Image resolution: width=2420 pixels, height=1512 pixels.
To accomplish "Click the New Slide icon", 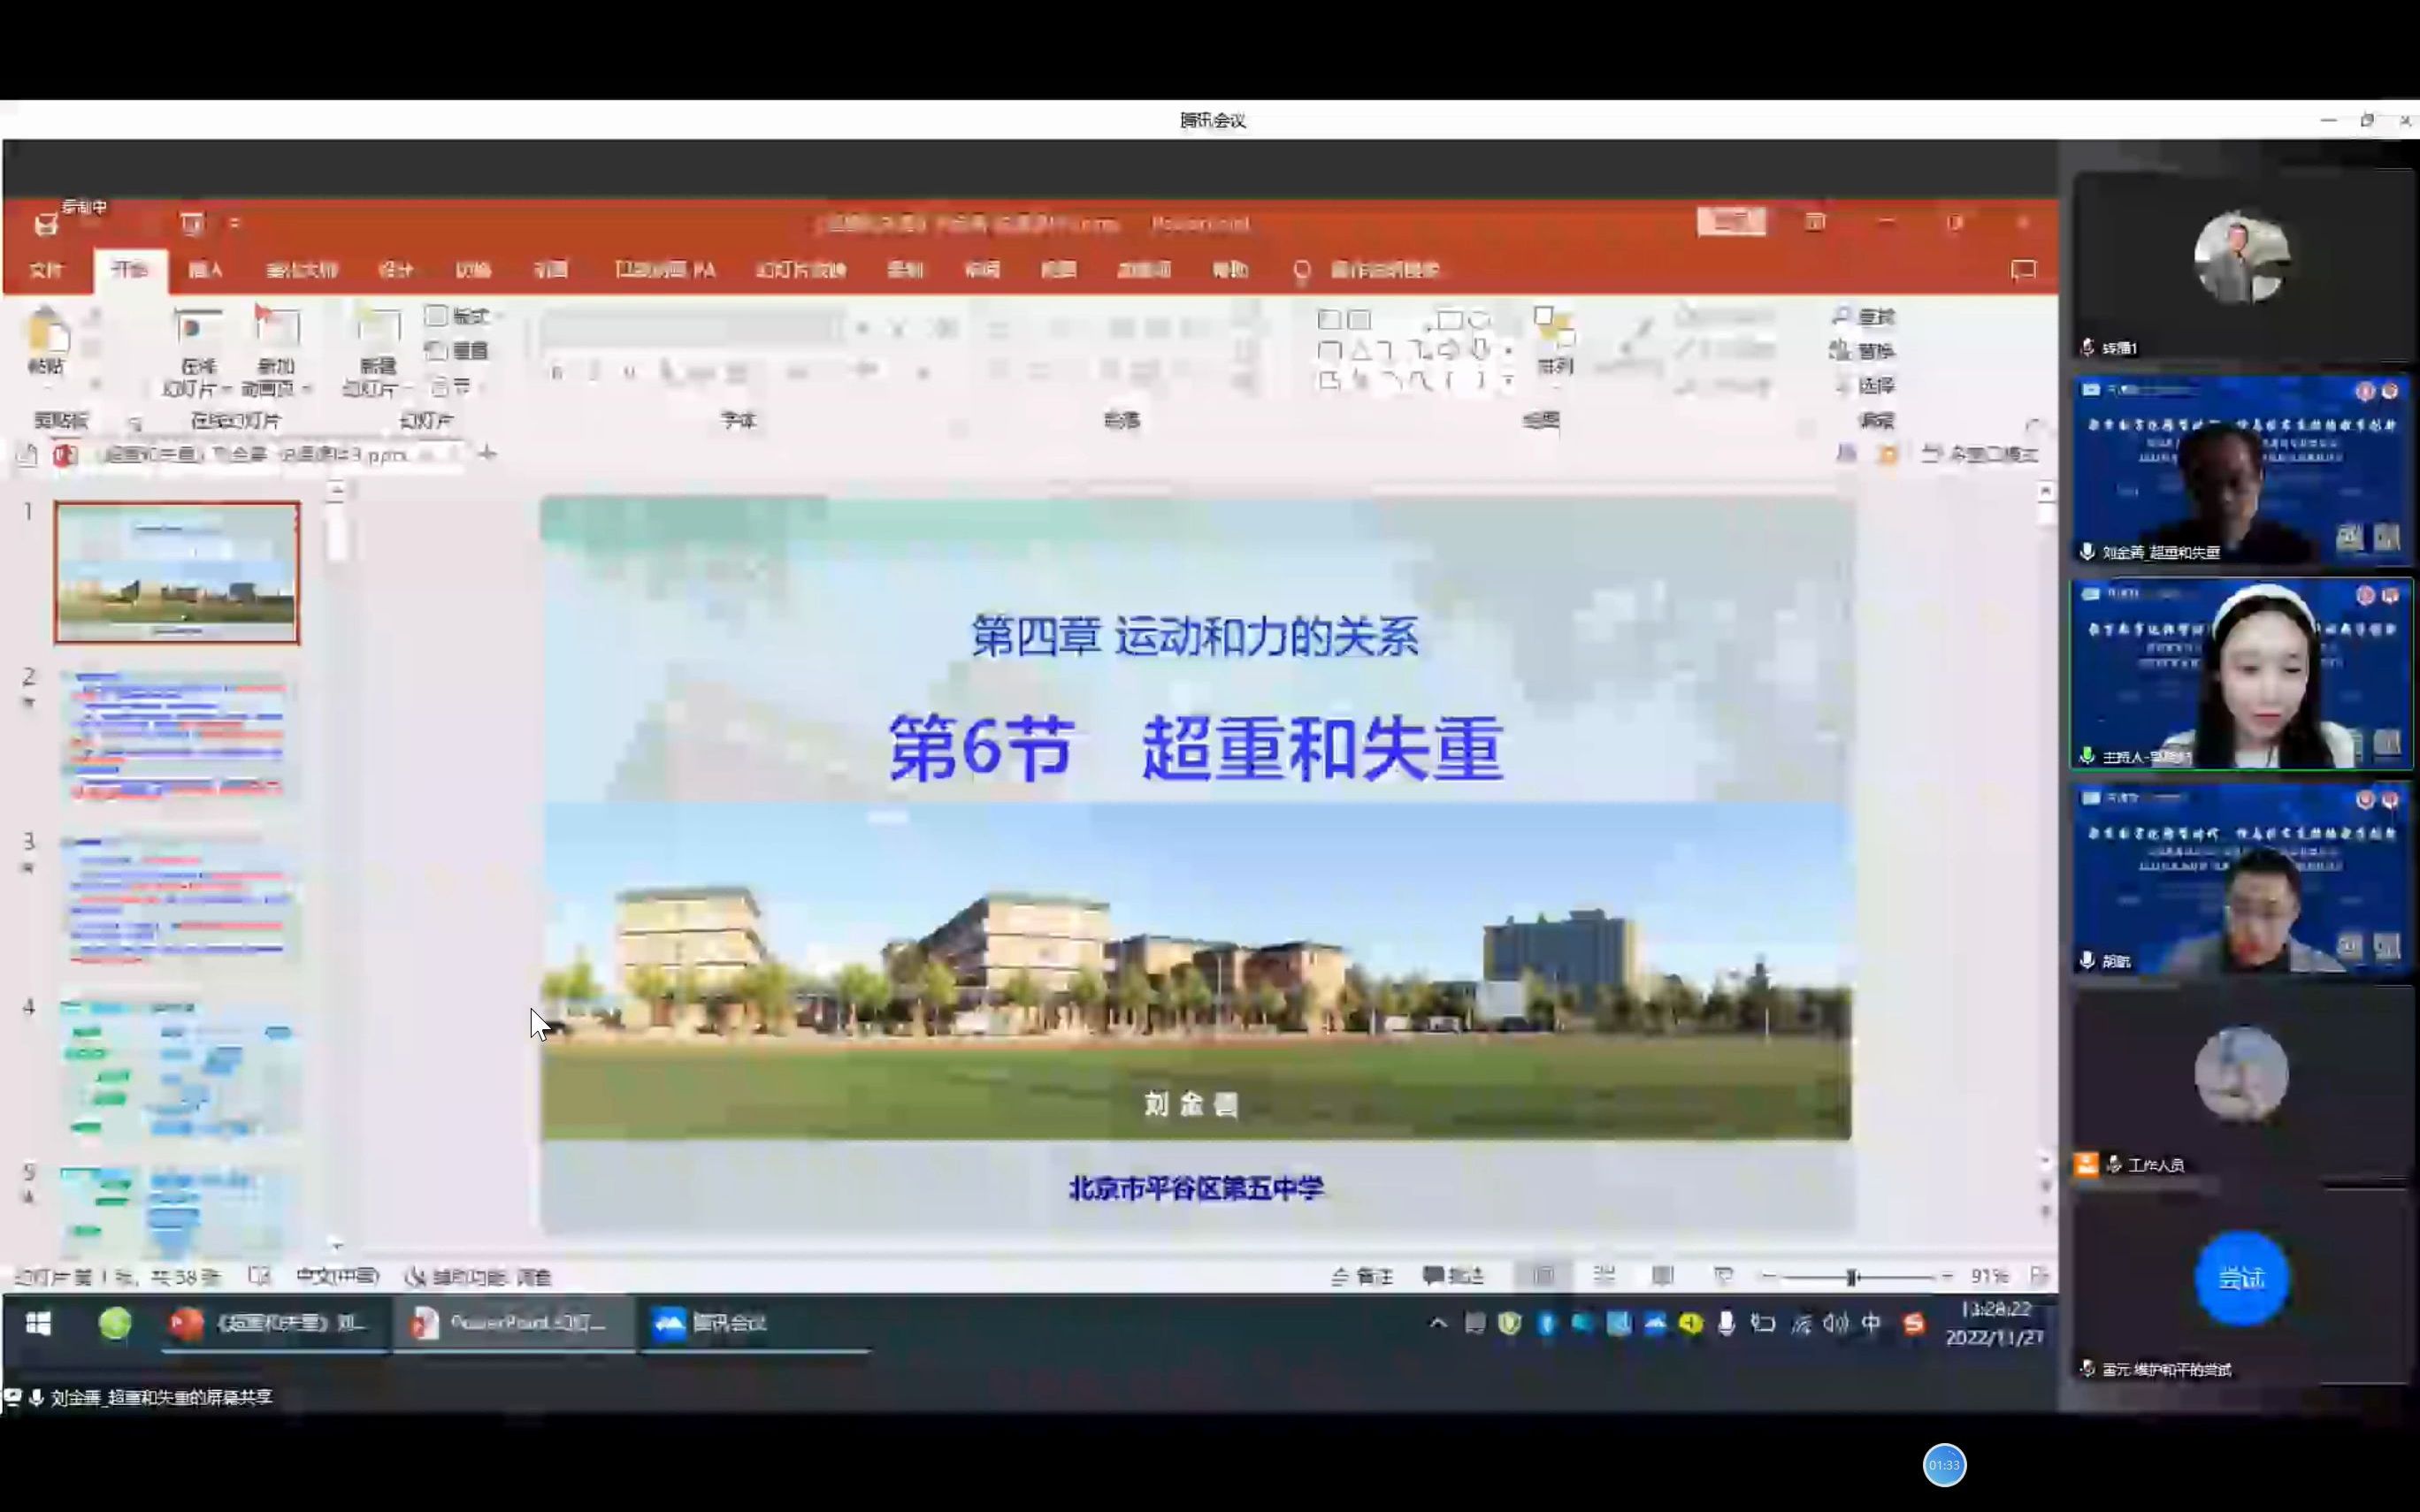I will pos(377,328).
